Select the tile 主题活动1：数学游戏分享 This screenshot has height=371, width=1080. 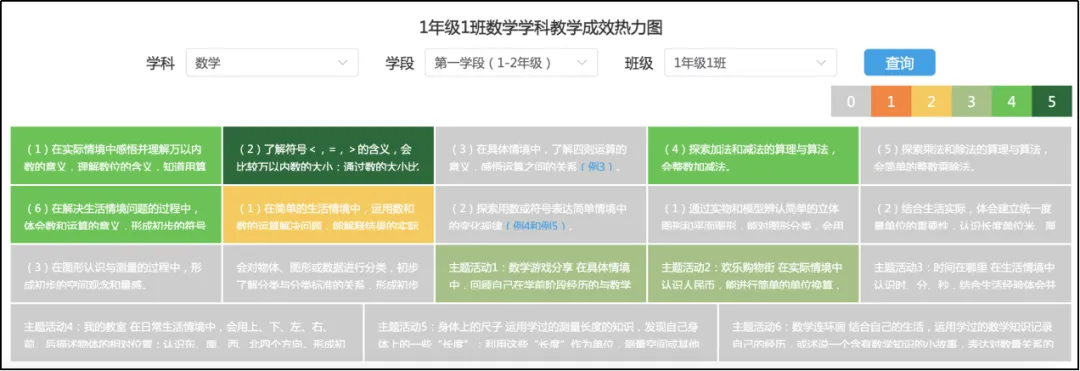tap(541, 273)
